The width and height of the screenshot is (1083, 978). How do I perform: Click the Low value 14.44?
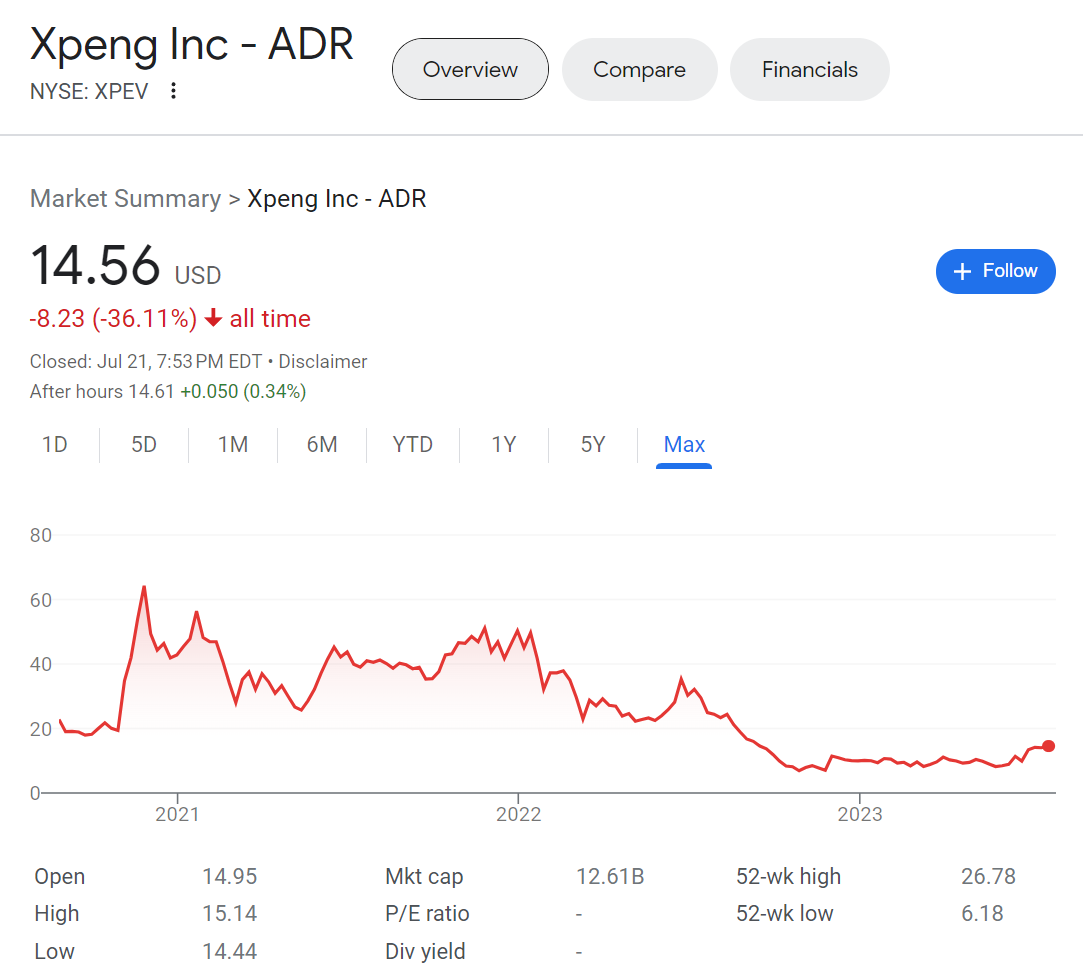coord(229,951)
